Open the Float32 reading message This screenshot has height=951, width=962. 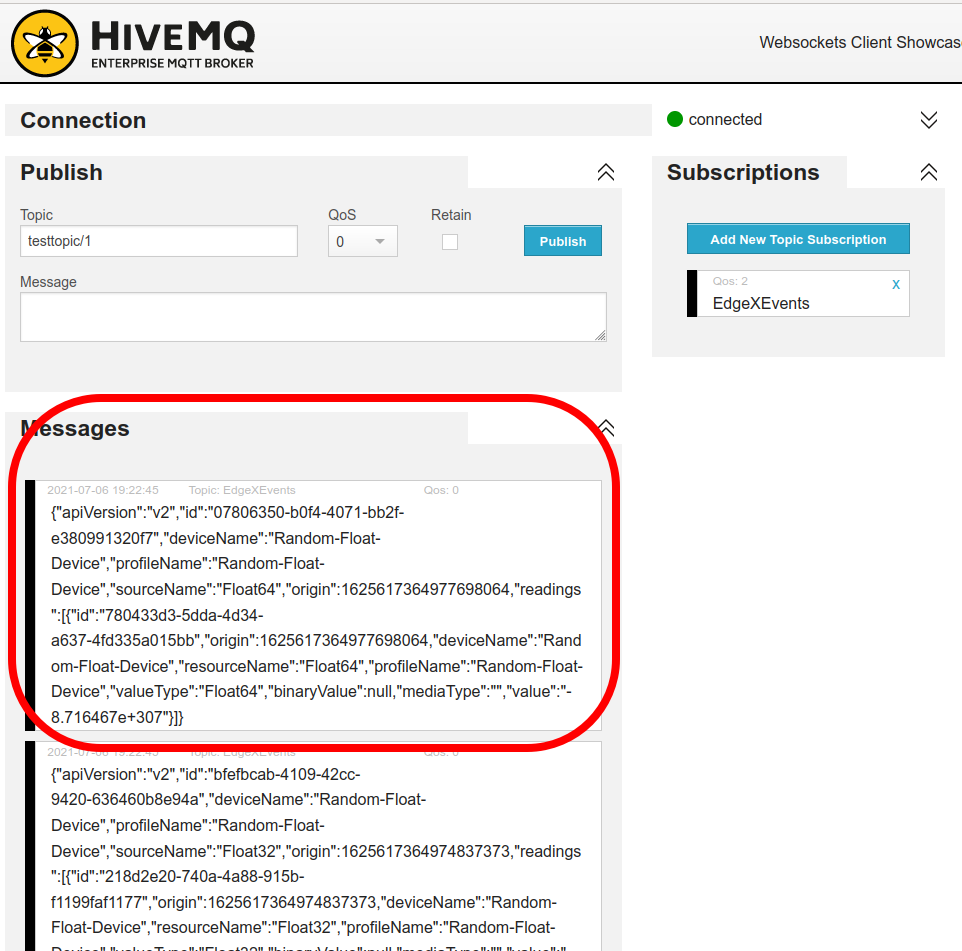click(x=313, y=847)
